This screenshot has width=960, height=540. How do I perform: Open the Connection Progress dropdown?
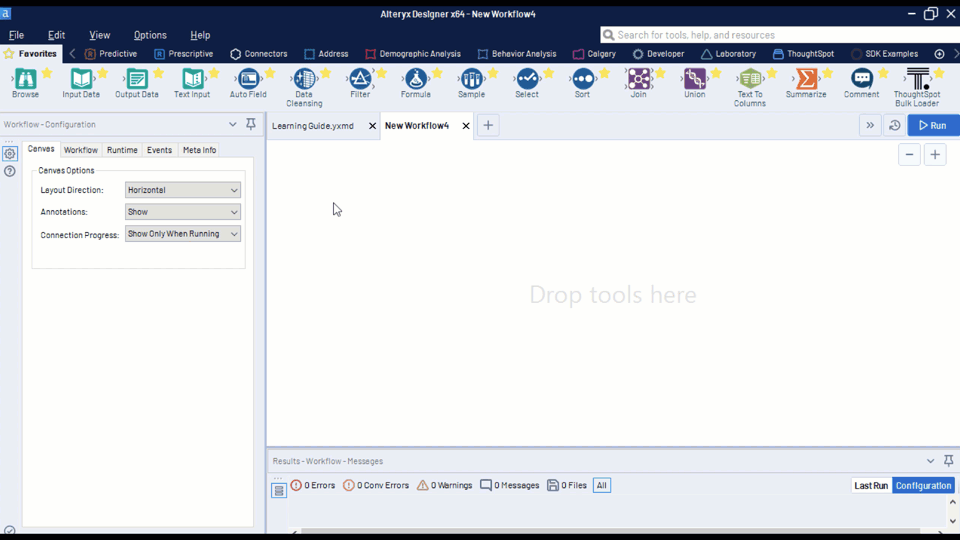(182, 234)
